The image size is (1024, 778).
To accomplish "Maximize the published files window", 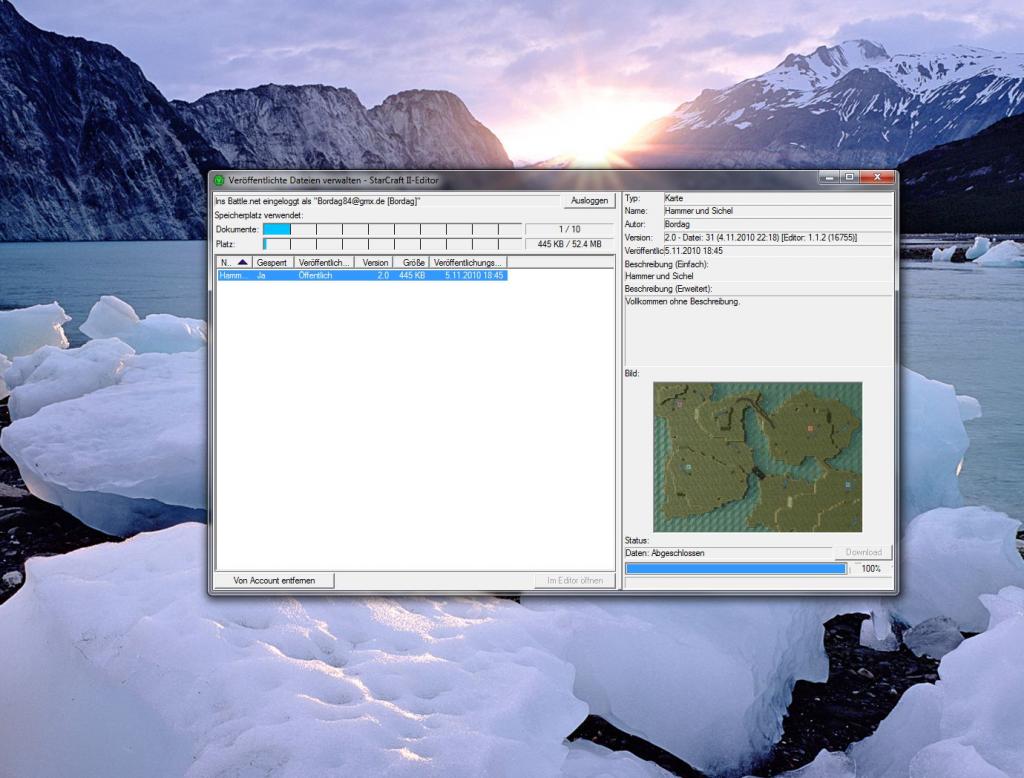I will point(849,179).
